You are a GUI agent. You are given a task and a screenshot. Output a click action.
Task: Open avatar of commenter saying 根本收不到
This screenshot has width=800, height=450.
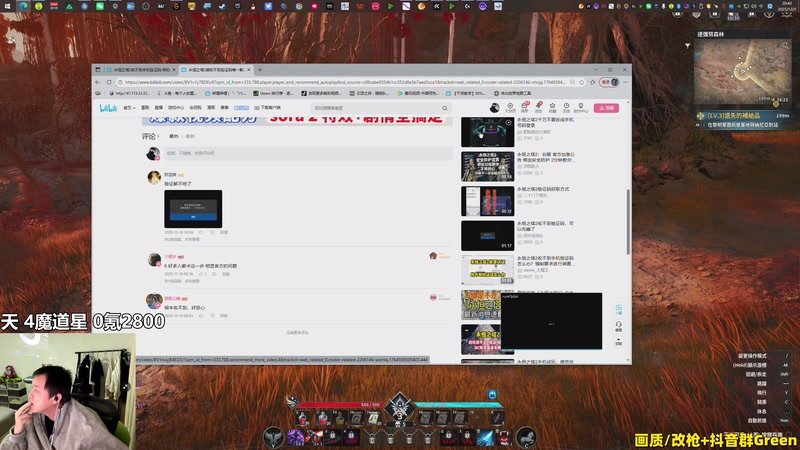point(154,301)
